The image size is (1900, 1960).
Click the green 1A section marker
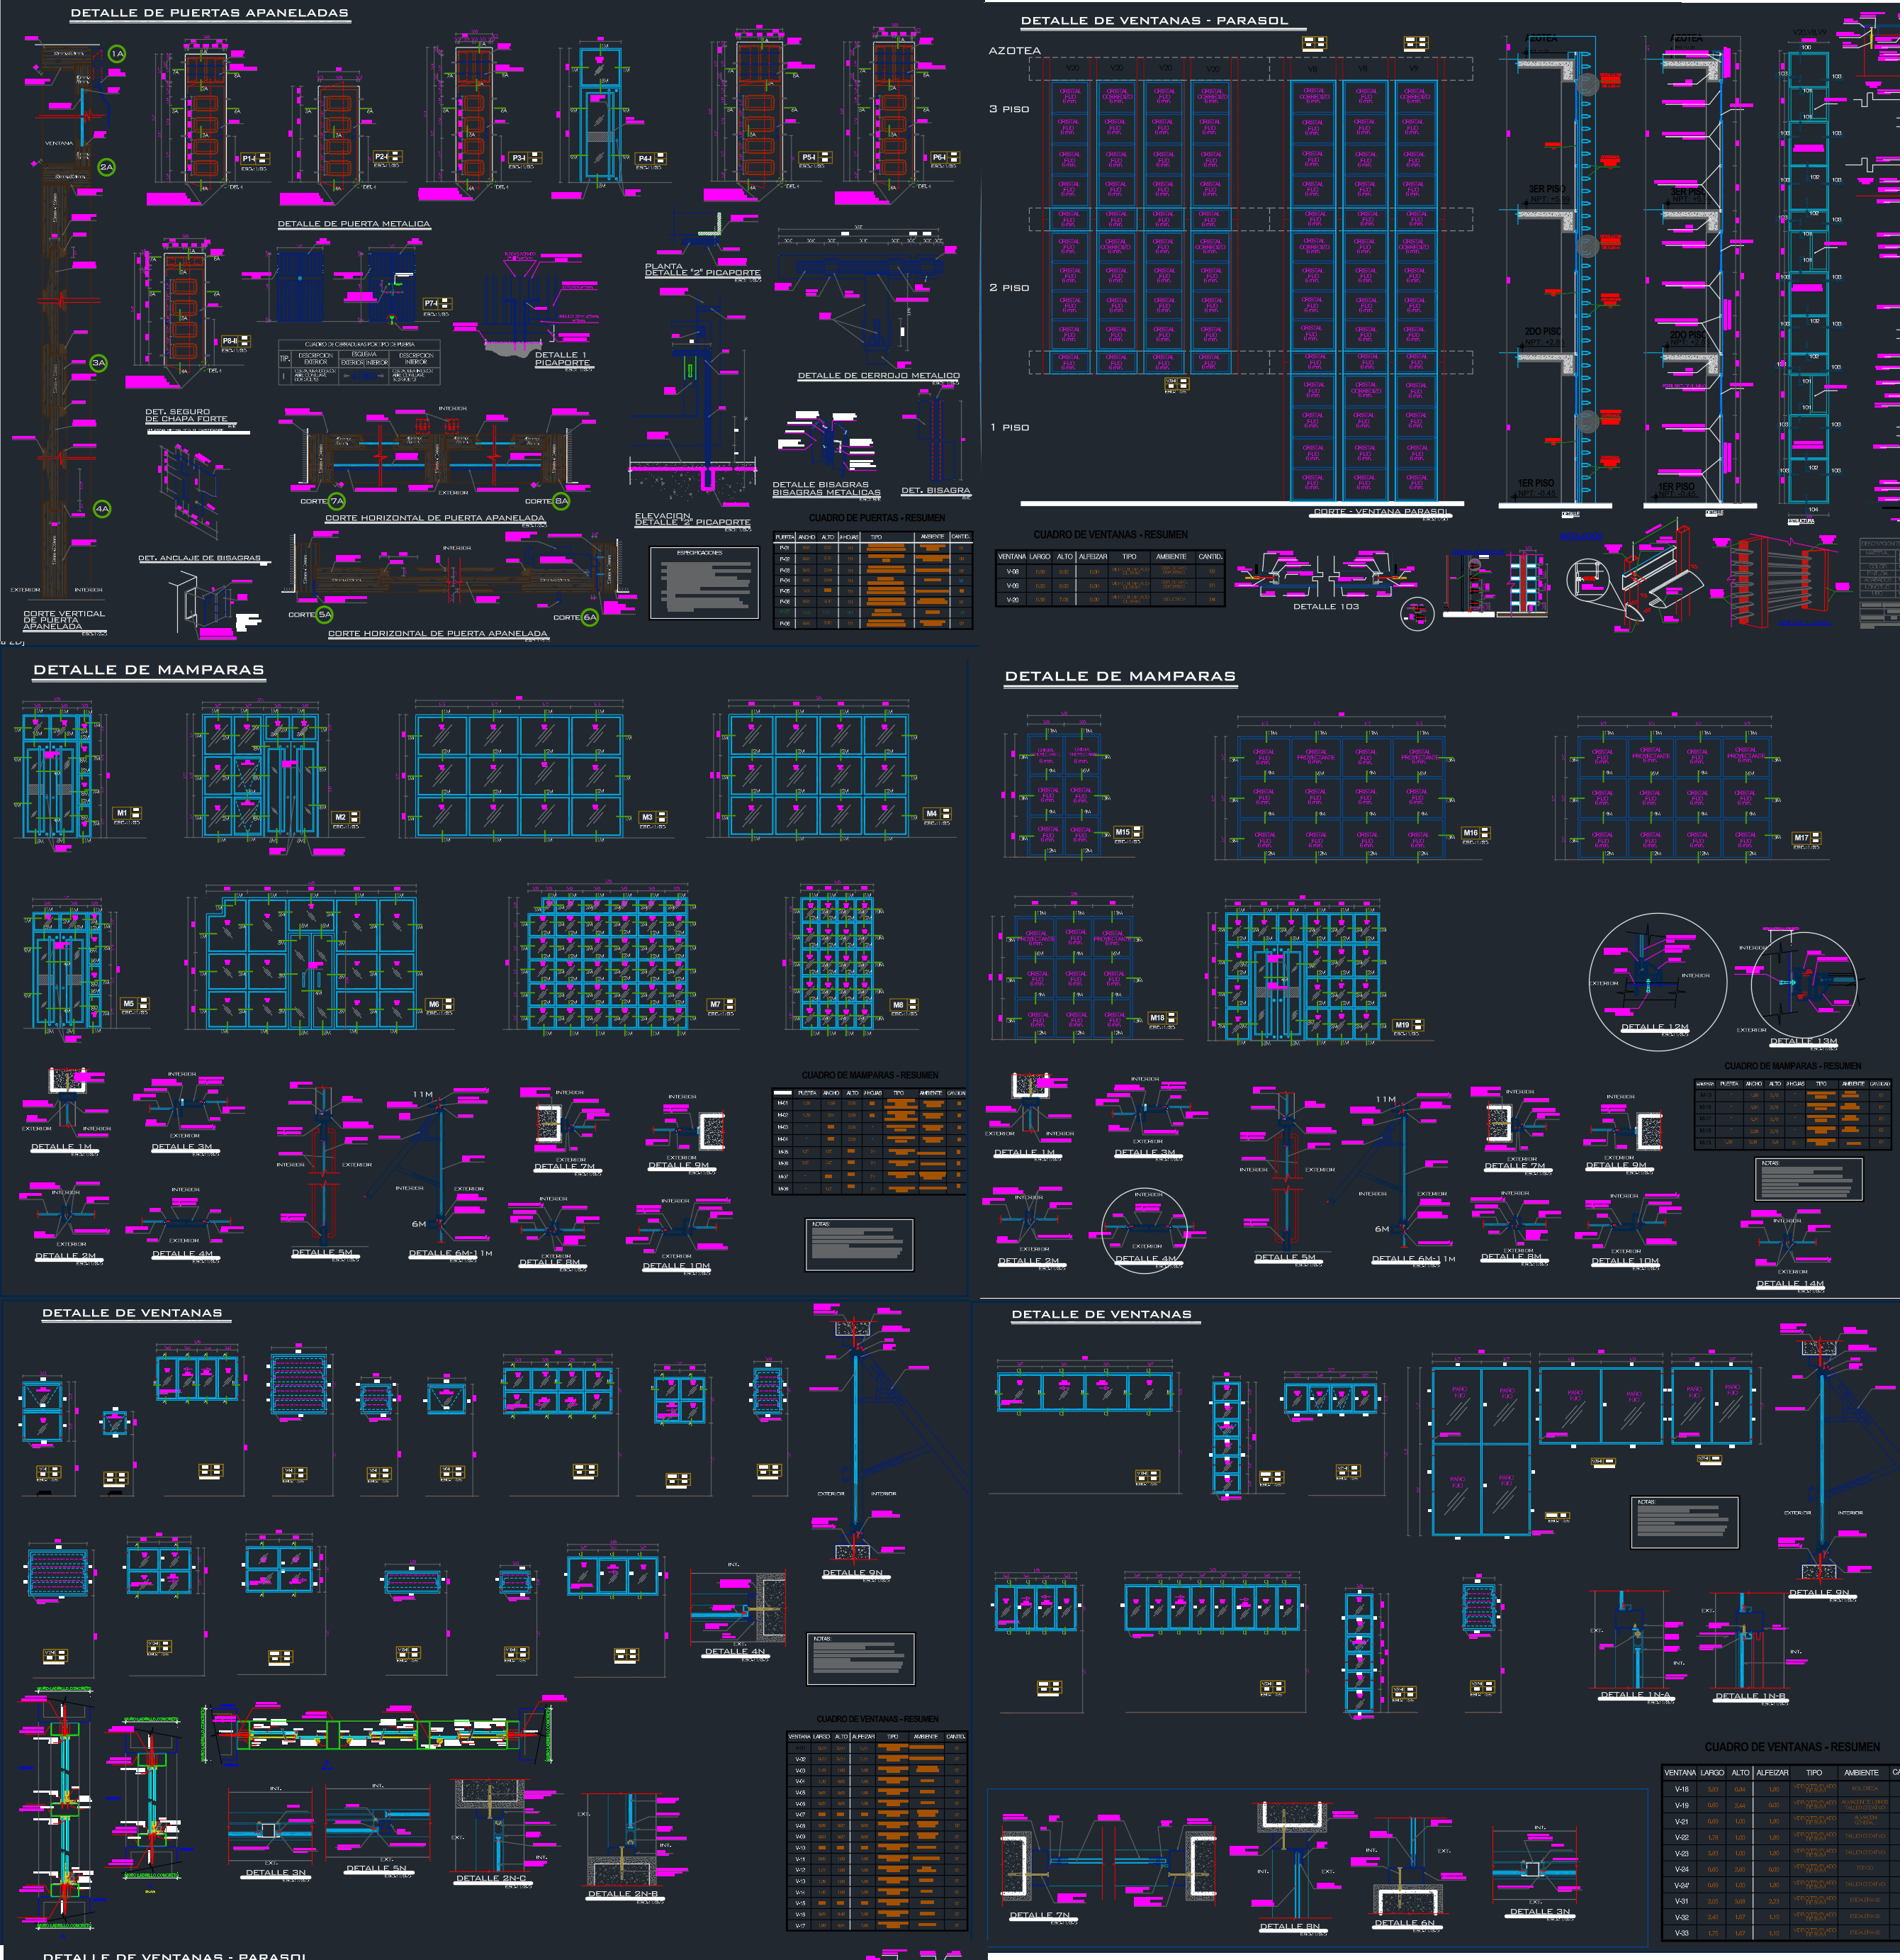(x=117, y=53)
